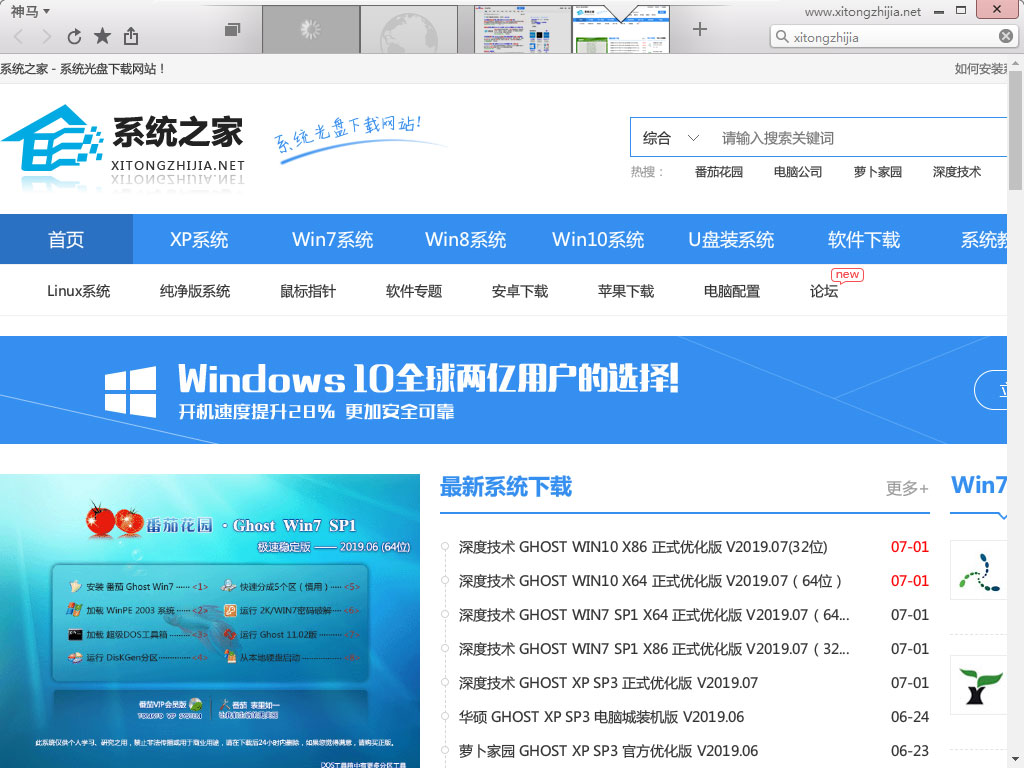Clear the xitongzhijia search field text
1024x768 pixels.
(1006, 37)
